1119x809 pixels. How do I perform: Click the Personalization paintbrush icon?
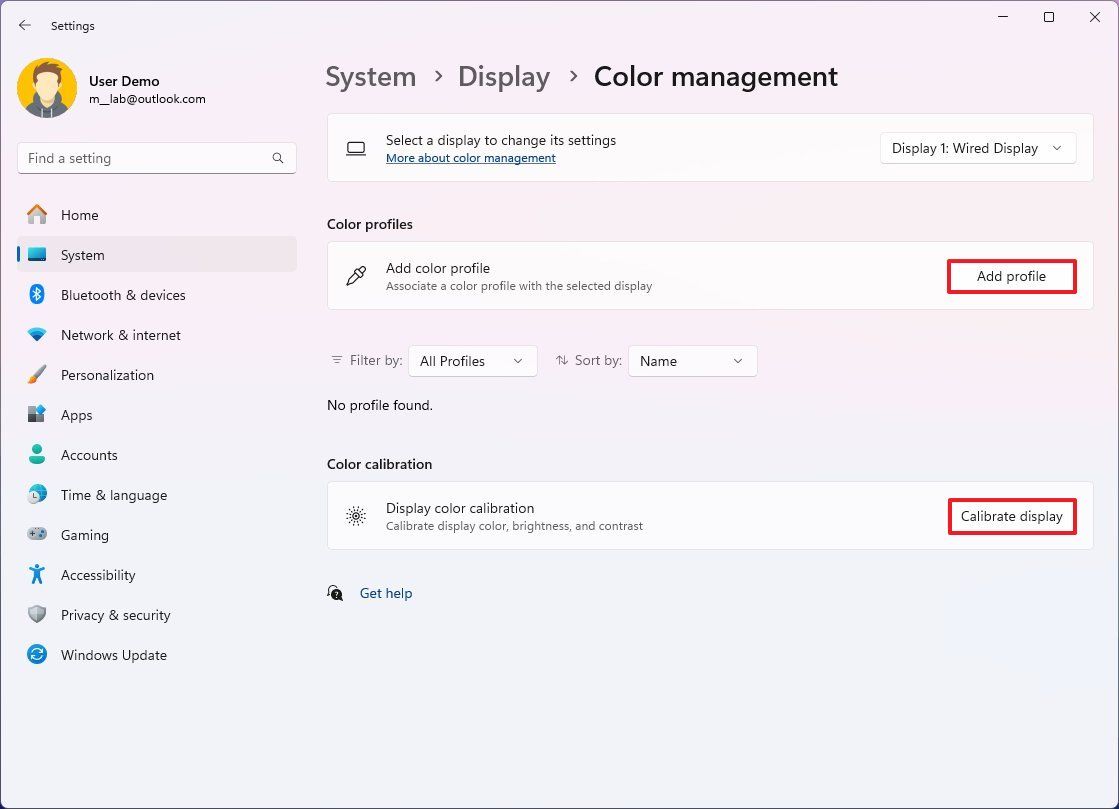pos(40,374)
